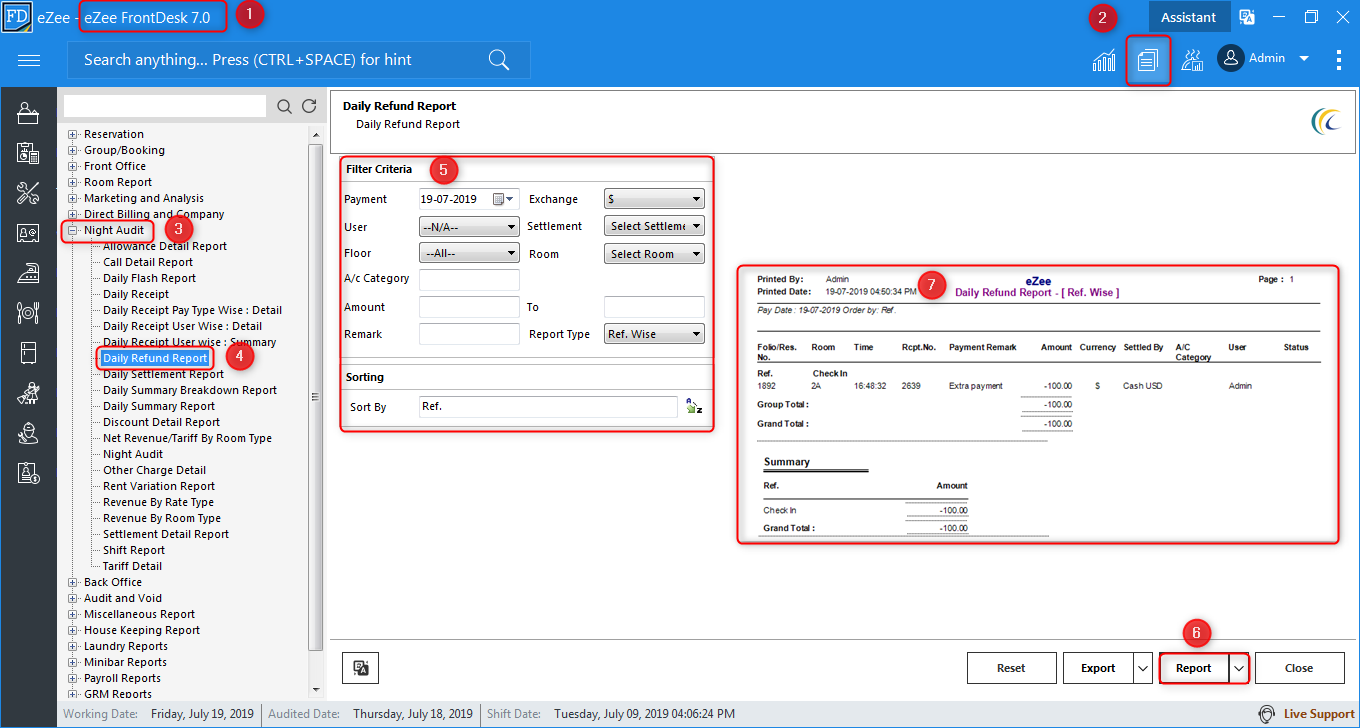Open the Floor dropdown
The image size is (1360, 728).
[x=469, y=254]
